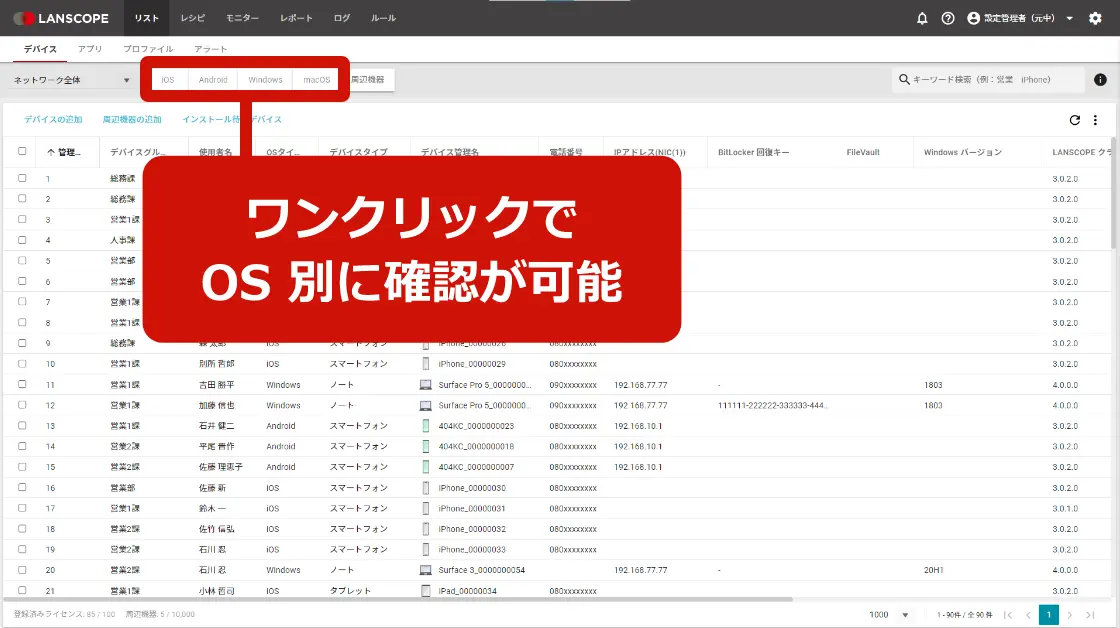
Task: Click tablet icon for iPad_00000034
Action: (x=426, y=591)
